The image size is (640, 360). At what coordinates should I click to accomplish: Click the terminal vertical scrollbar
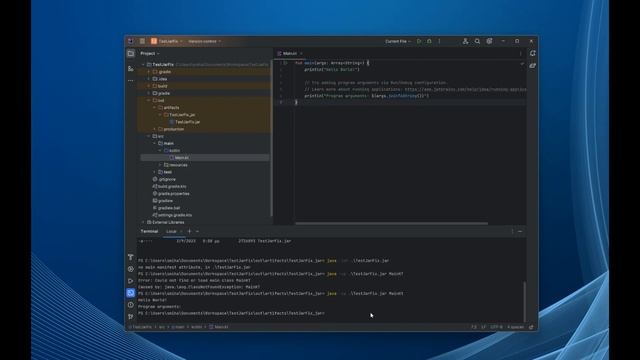coord(524,302)
